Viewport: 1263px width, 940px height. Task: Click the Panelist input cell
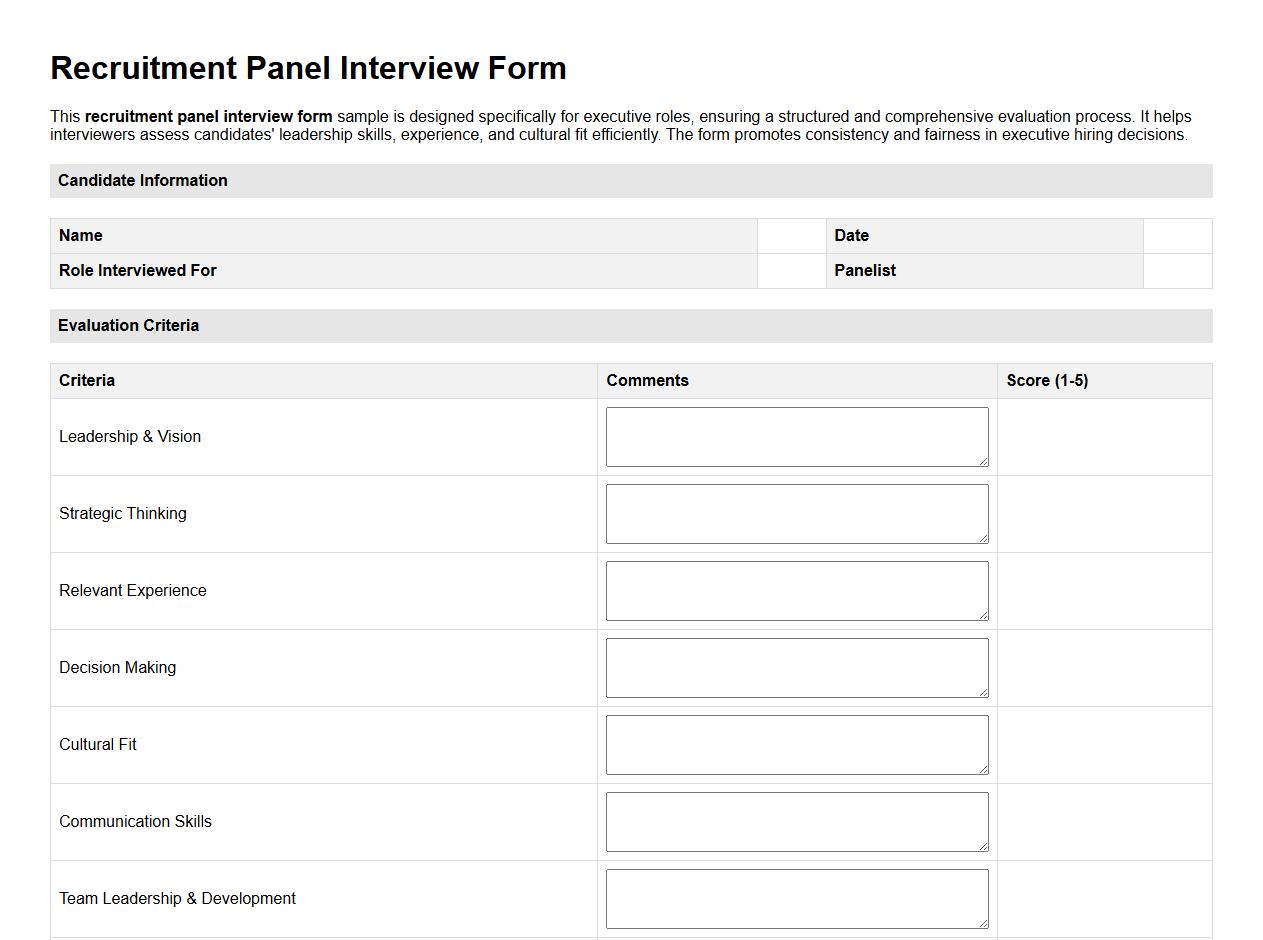click(1177, 270)
